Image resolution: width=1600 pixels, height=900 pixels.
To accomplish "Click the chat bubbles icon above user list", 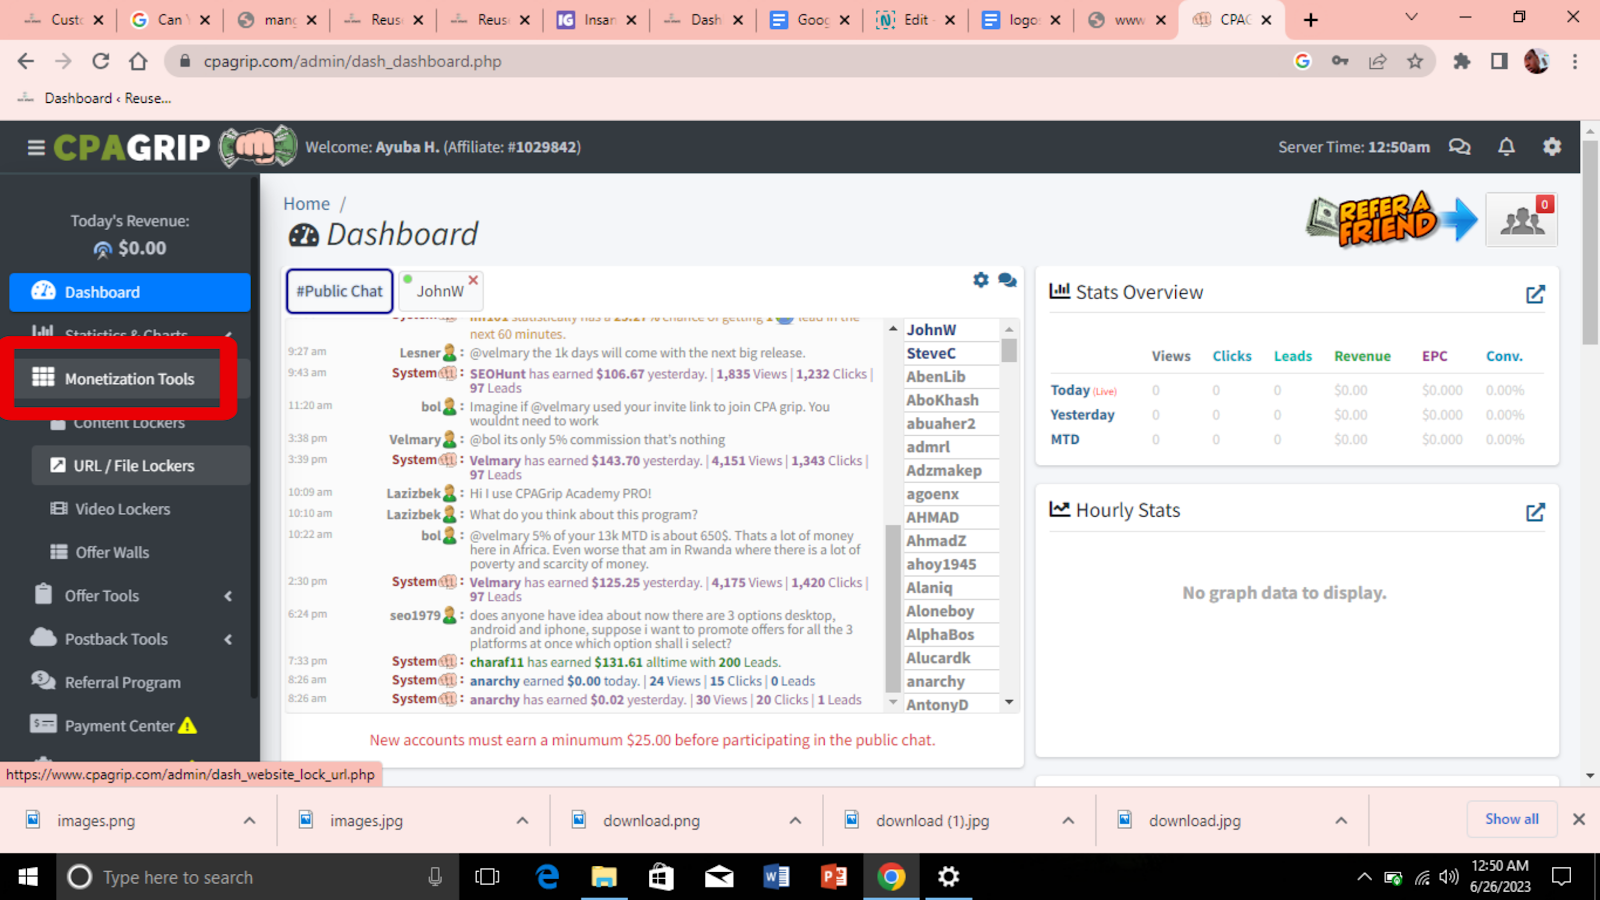I will (x=1007, y=280).
